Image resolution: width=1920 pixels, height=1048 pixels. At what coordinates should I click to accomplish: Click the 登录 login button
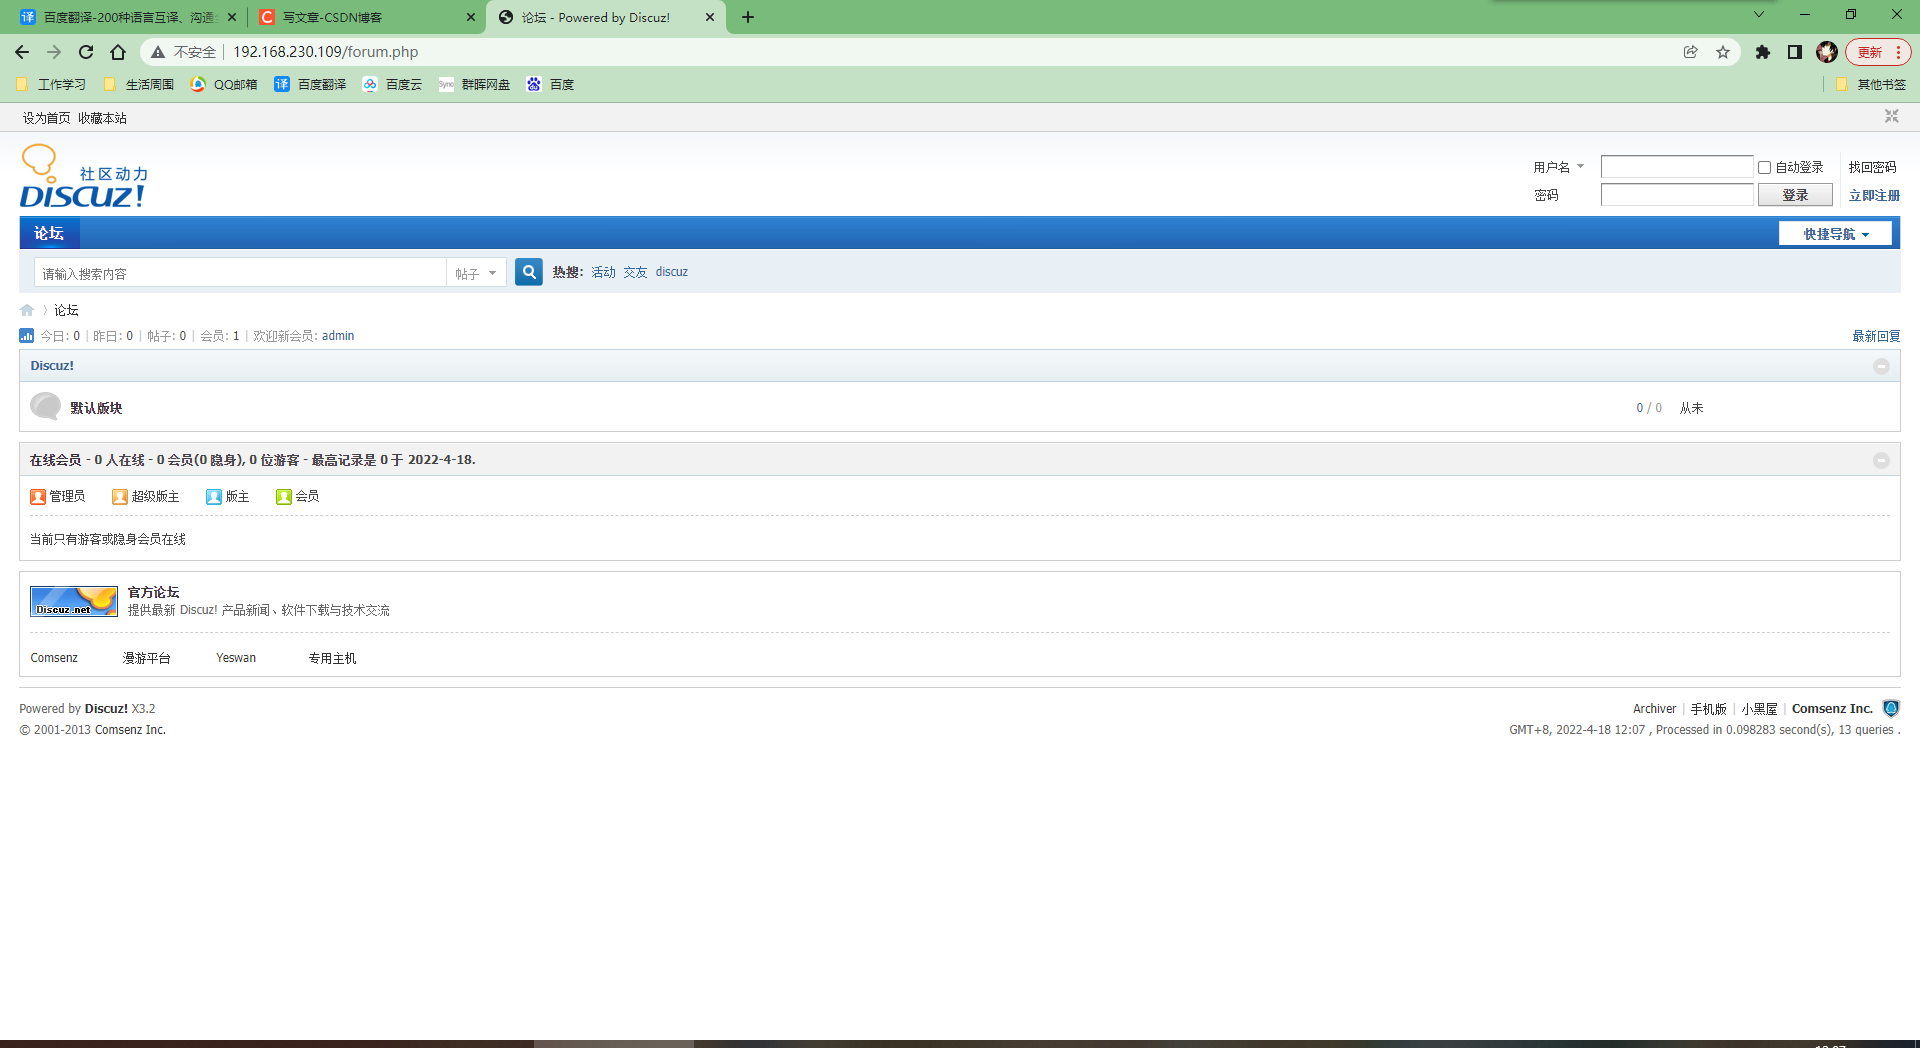[x=1795, y=195]
